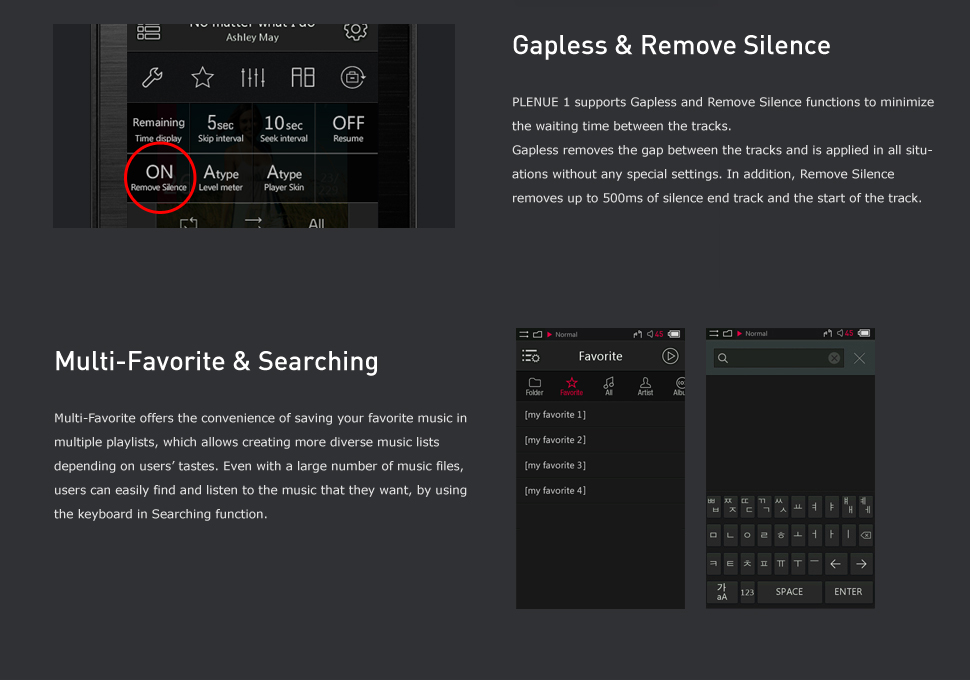Tap the headphone icon on search screen status bar
Screen dimensions: 970x680
click(x=828, y=333)
